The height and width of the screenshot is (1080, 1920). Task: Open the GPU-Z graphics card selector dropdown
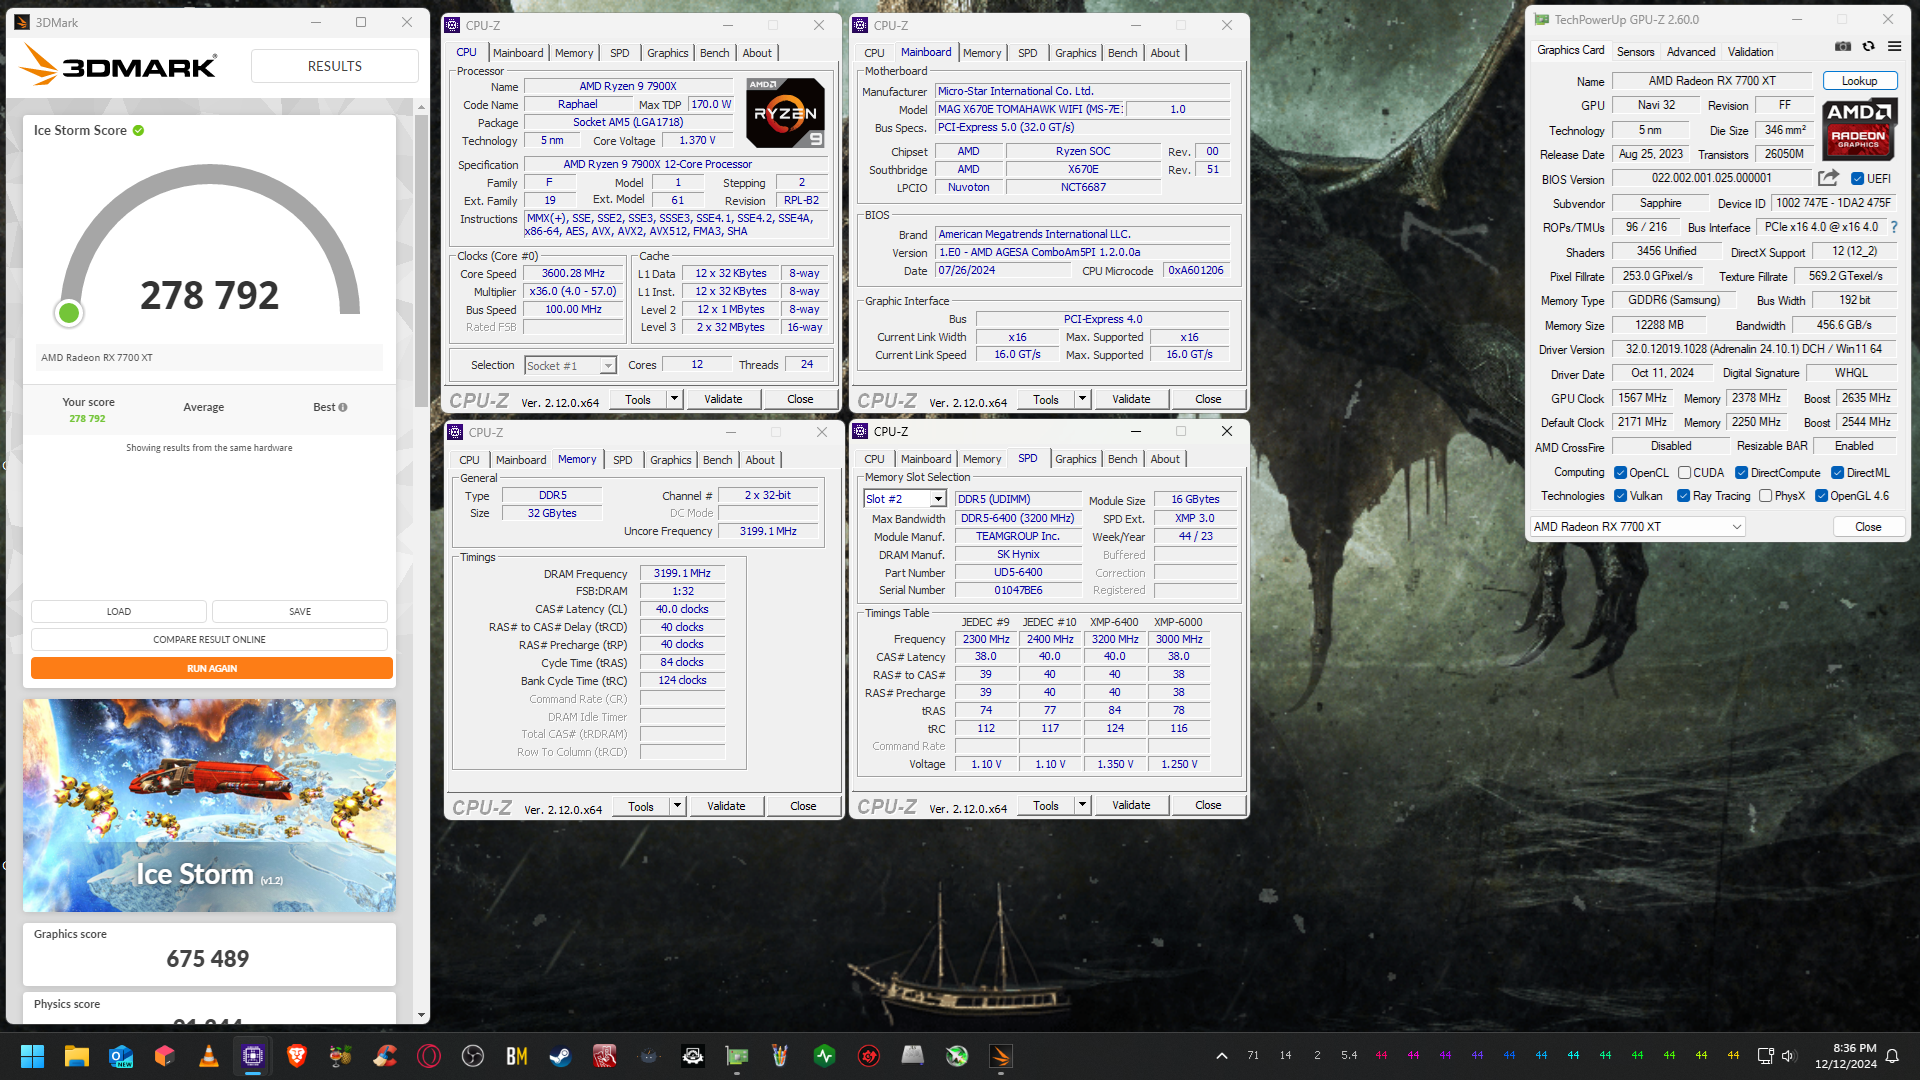(x=1637, y=527)
